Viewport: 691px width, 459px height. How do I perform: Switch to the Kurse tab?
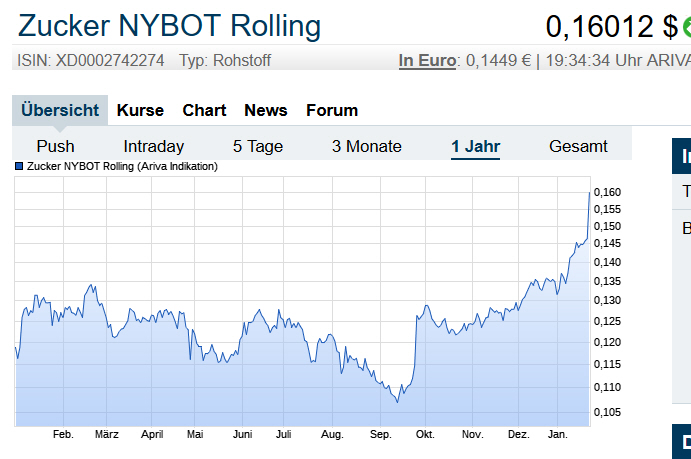pyautogui.click(x=140, y=110)
